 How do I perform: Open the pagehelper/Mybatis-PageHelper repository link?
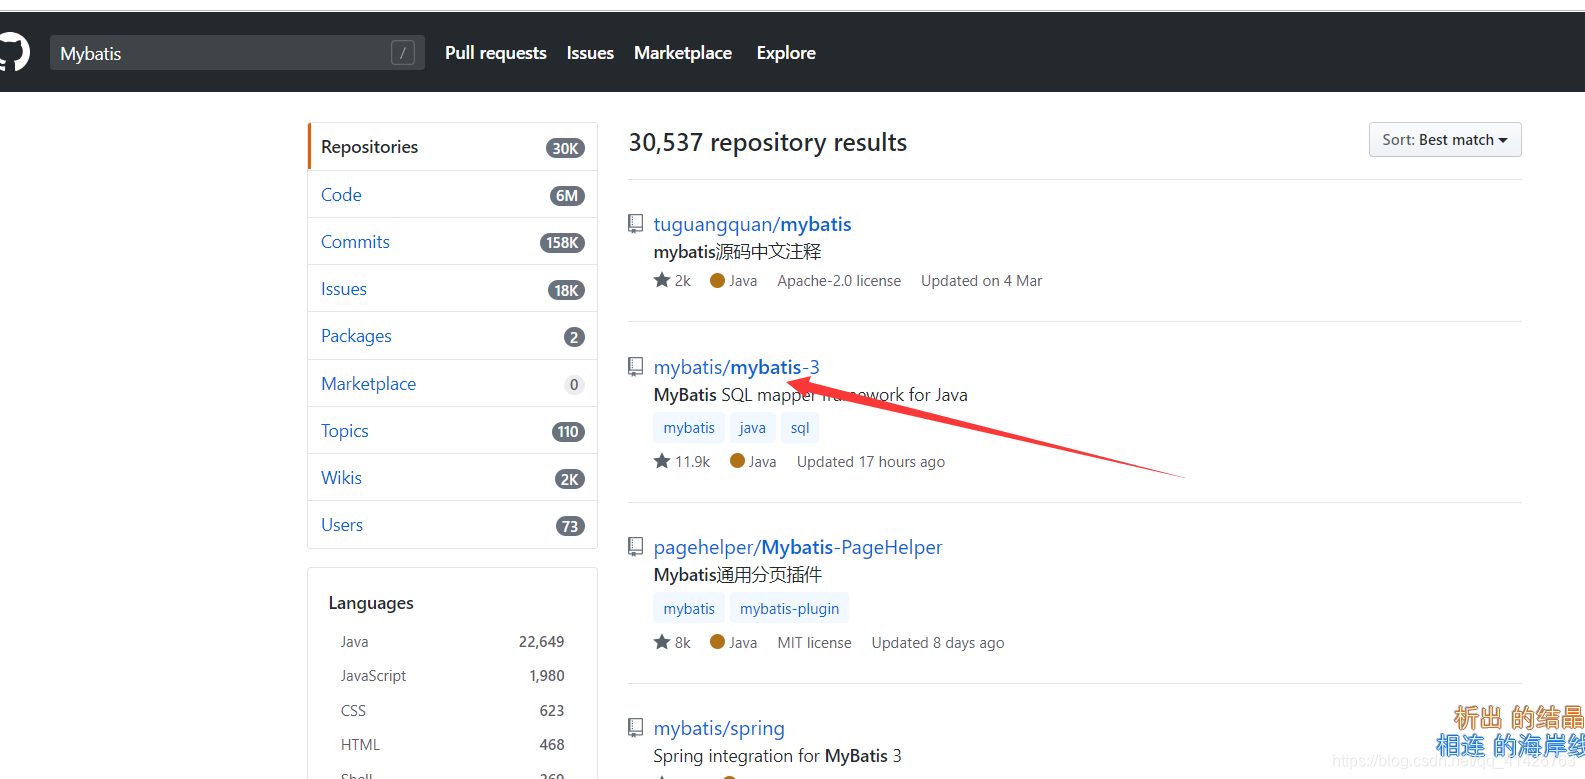pyautogui.click(x=798, y=547)
